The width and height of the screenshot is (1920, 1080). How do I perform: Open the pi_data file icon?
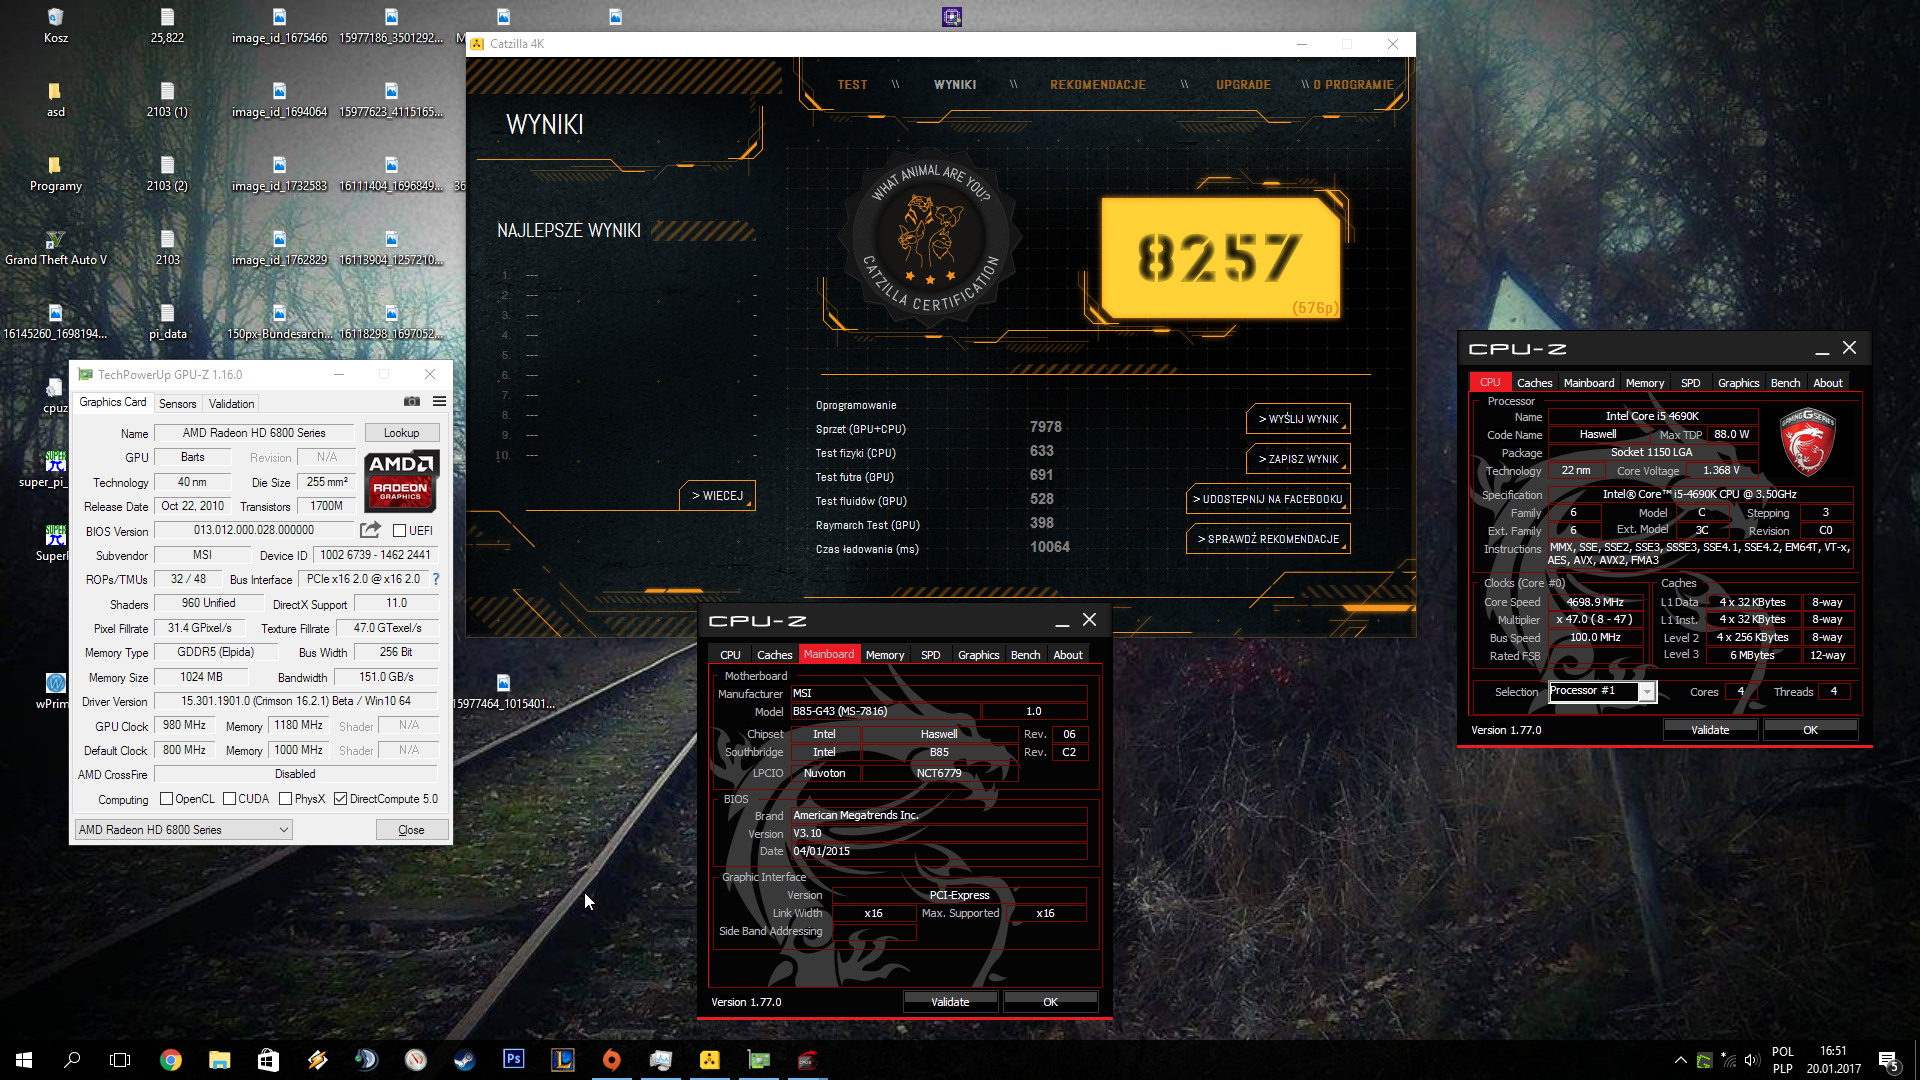[167, 322]
